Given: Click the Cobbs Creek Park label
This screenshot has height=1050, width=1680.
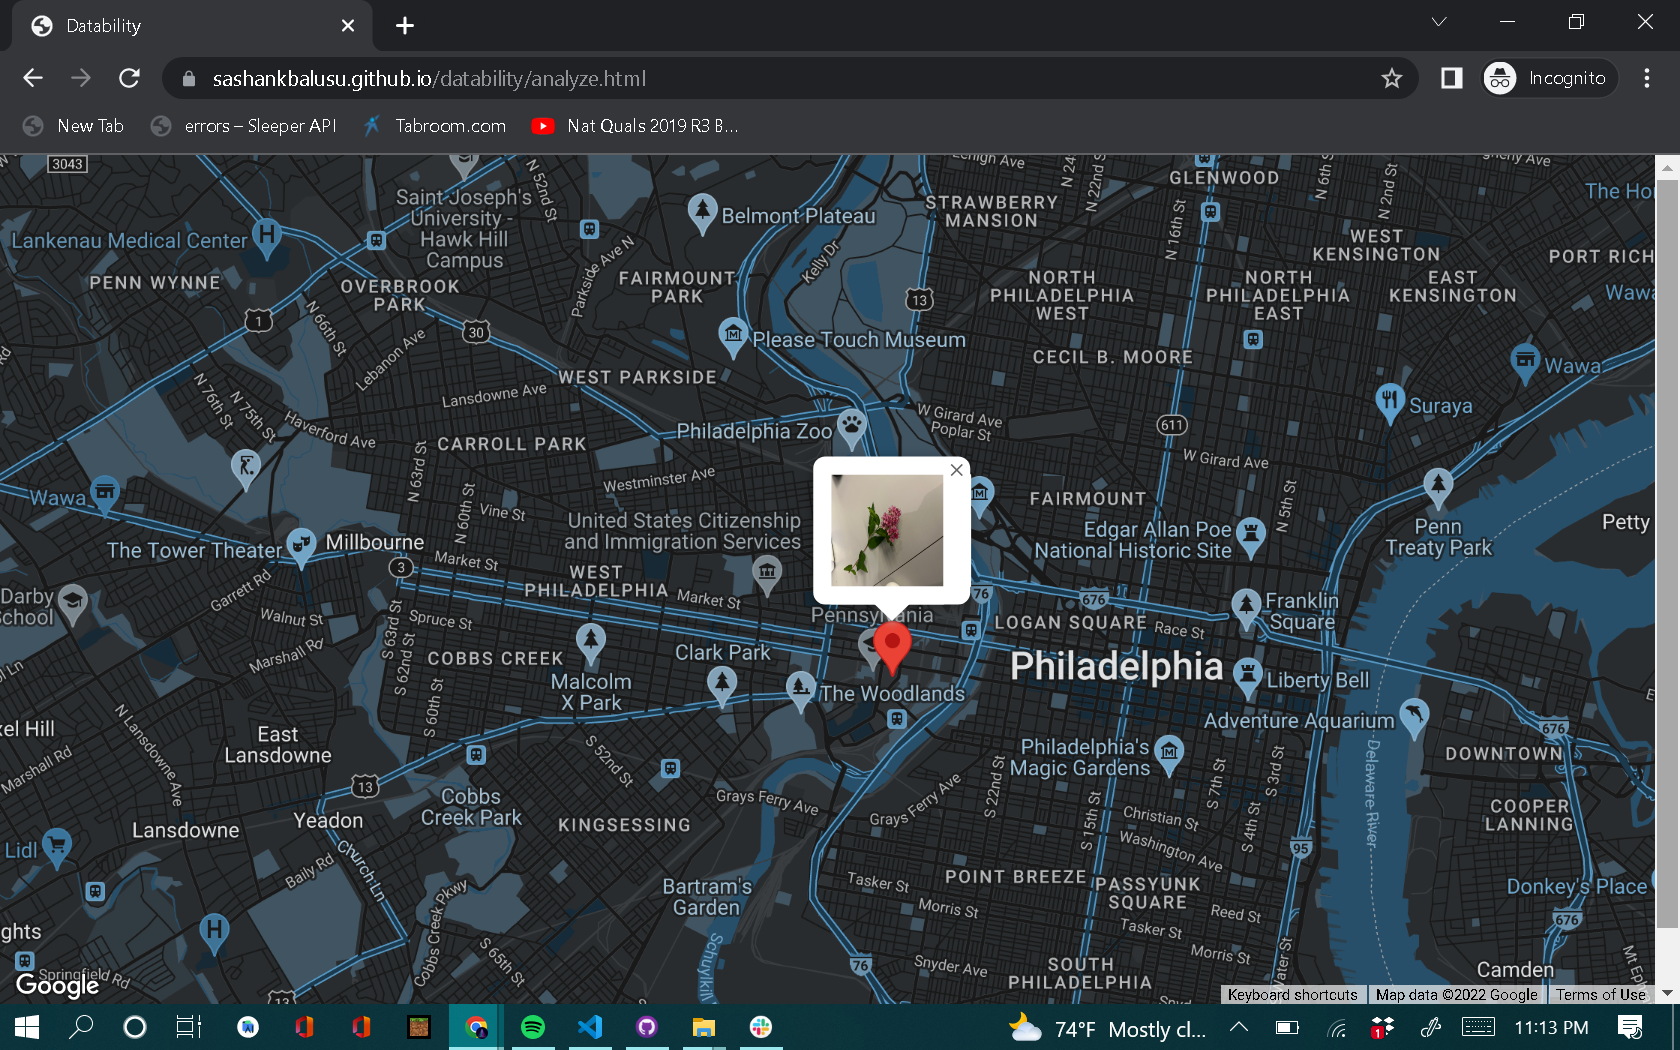Looking at the screenshot, I should pyautogui.click(x=472, y=807).
